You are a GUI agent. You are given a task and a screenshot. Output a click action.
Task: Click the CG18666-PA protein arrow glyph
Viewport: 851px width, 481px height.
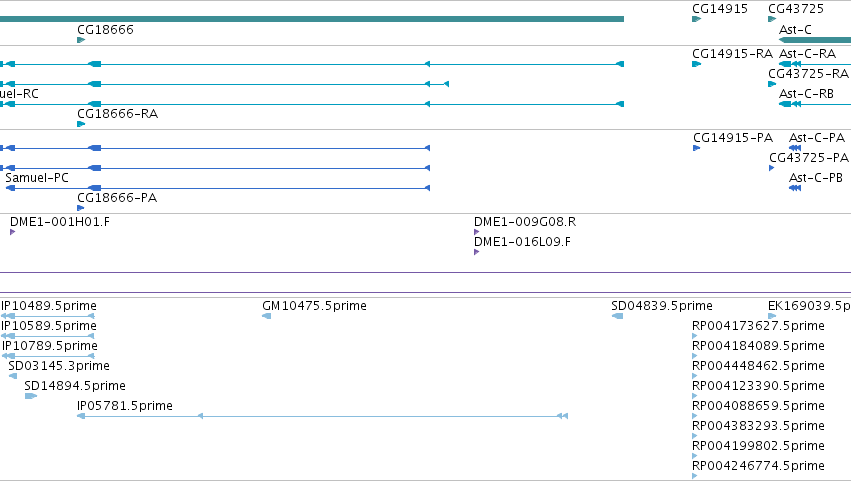[81, 208]
